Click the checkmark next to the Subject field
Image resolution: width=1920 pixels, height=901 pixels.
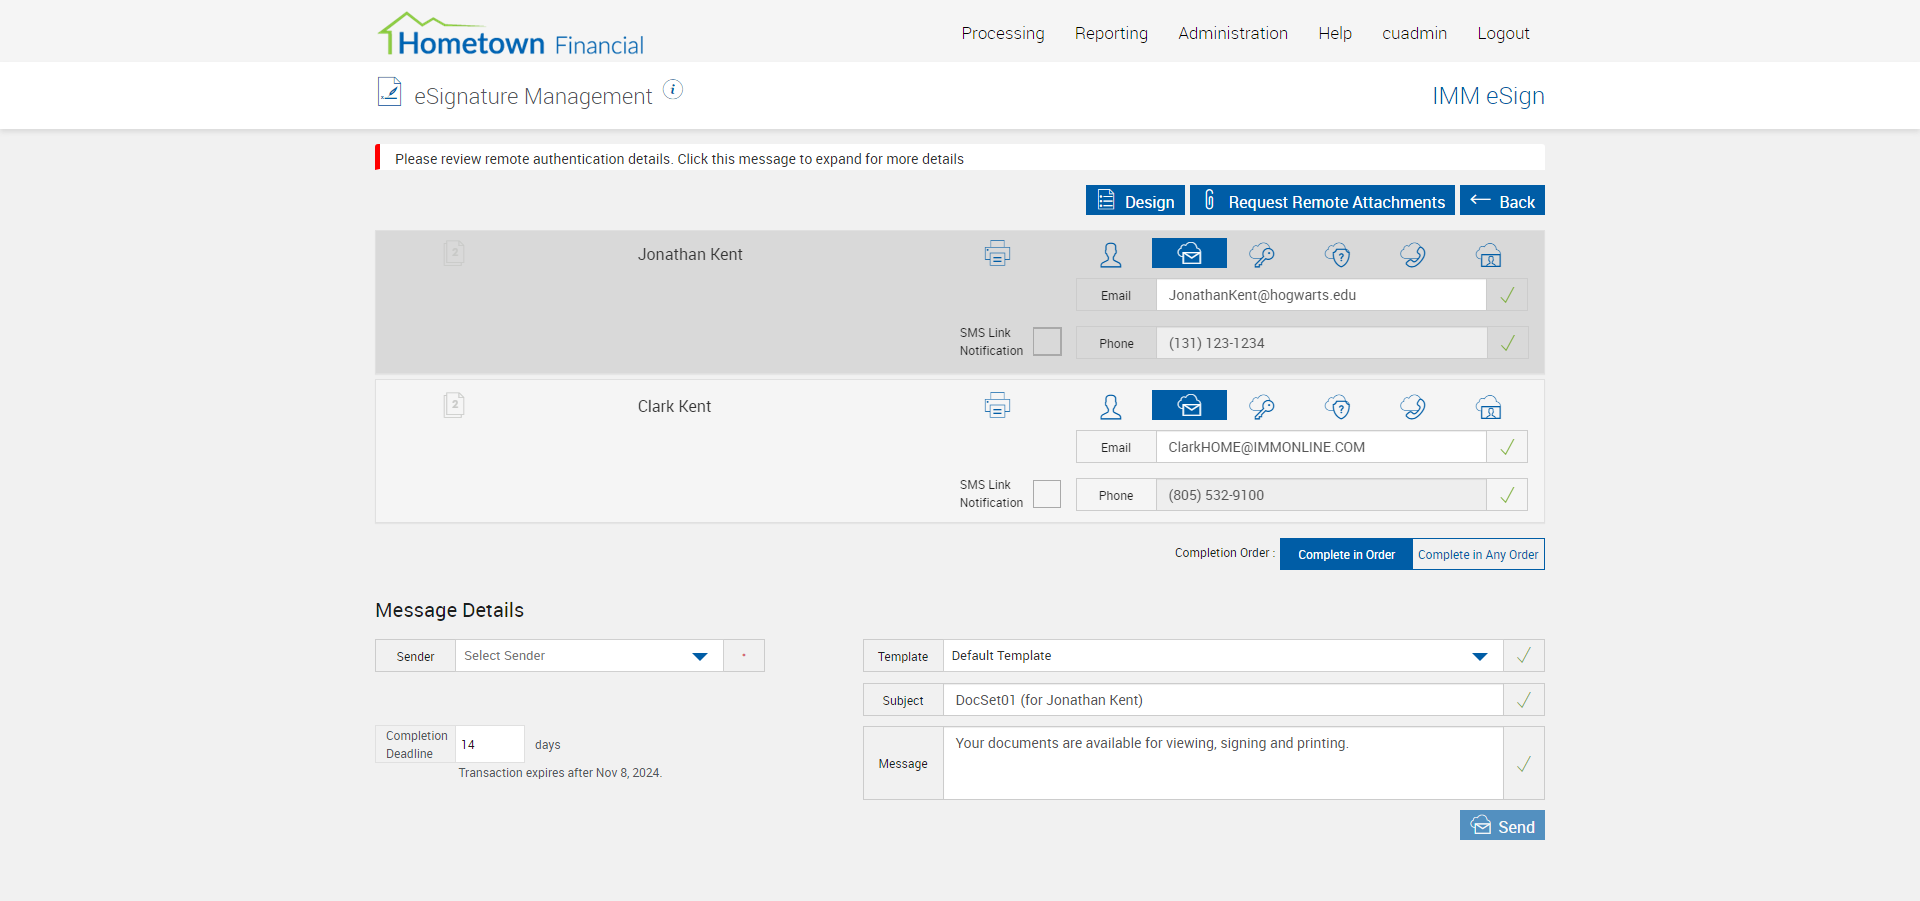pos(1524,700)
